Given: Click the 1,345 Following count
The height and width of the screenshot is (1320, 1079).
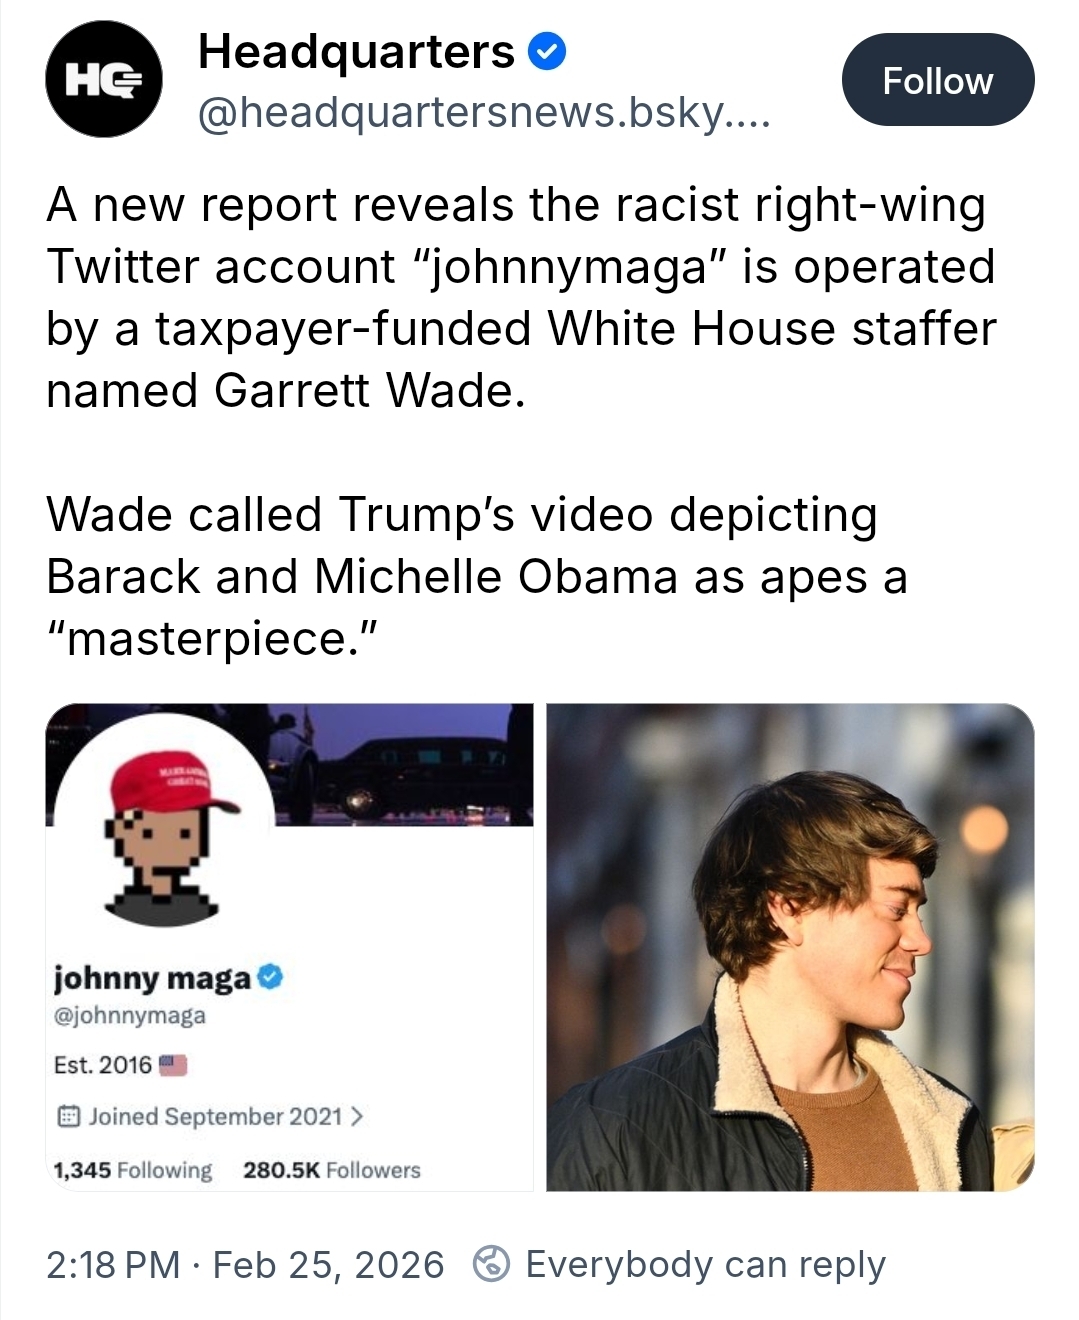Looking at the screenshot, I should tap(132, 1170).
